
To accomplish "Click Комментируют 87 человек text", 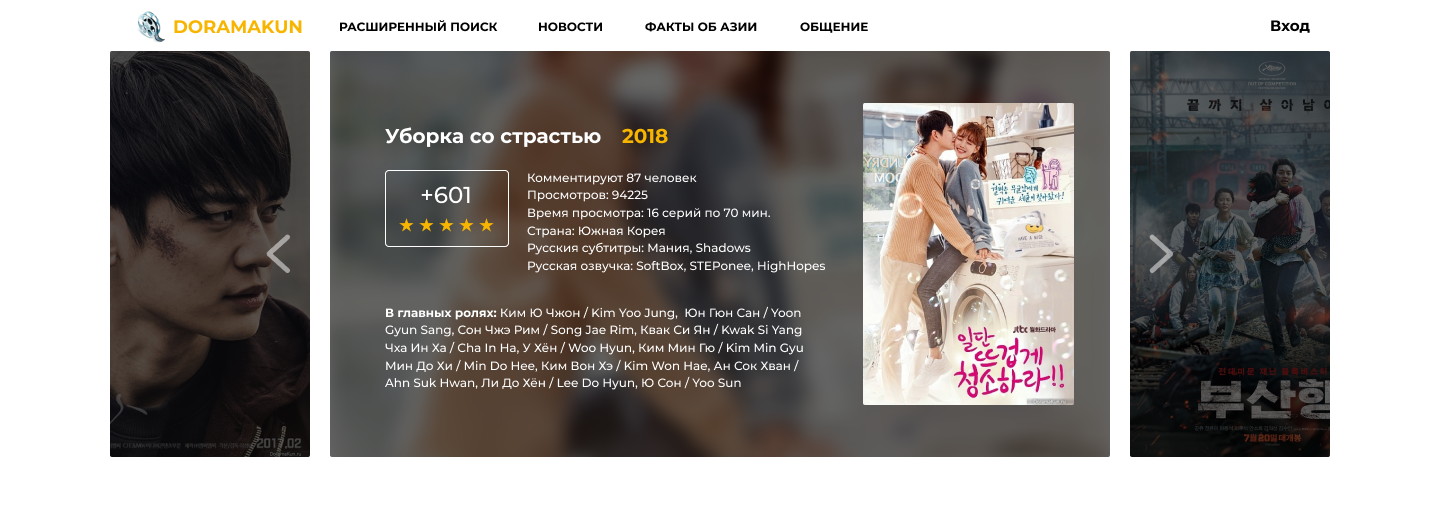I will [612, 178].
